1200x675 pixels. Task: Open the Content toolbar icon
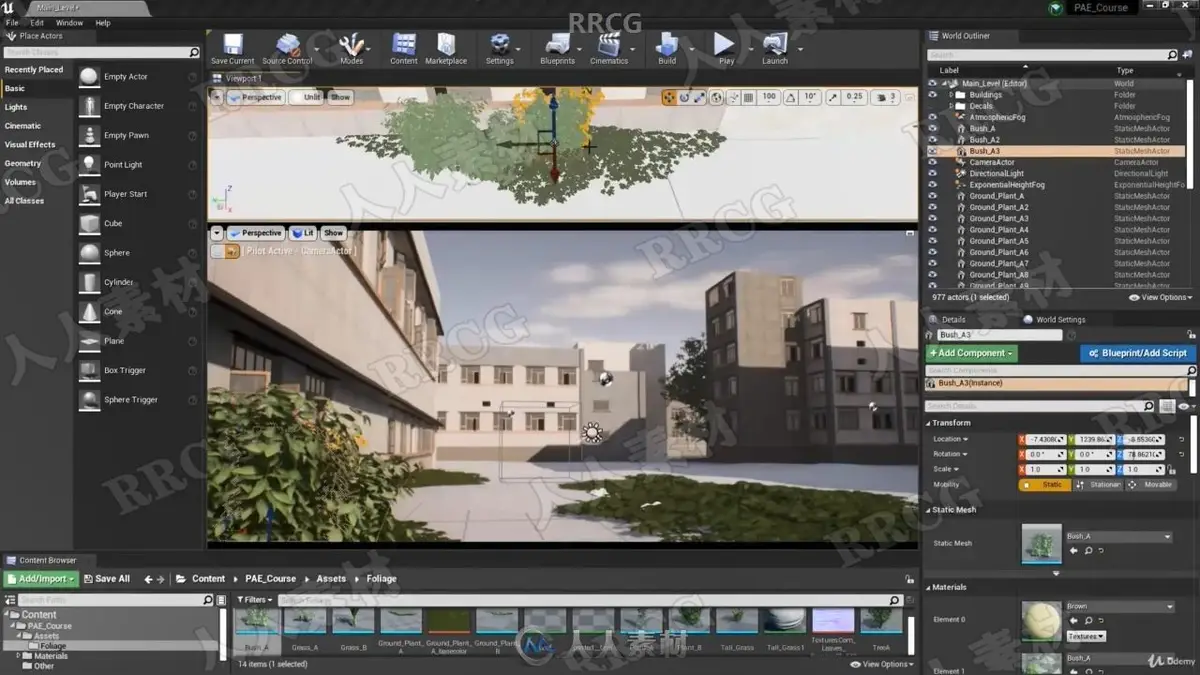pyautogui.click(x=404, y=45)
